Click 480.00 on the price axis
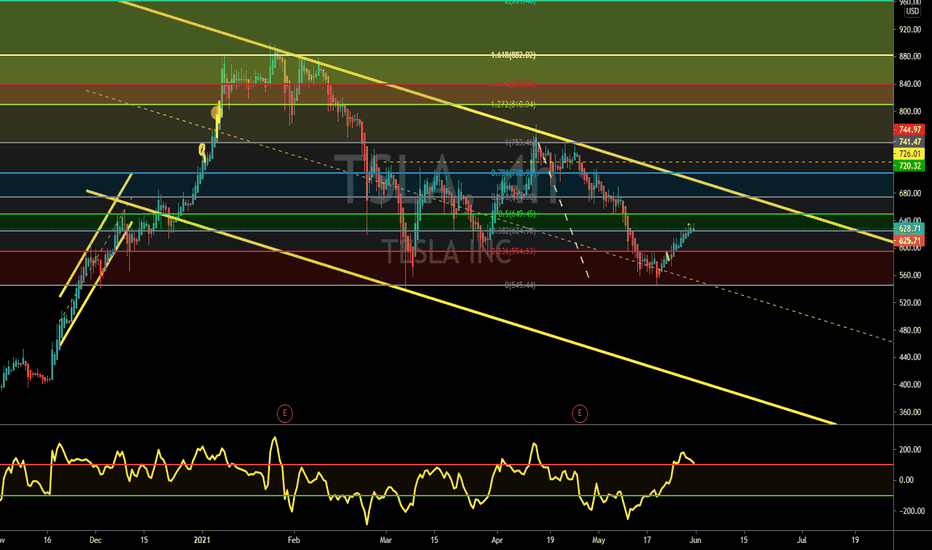Screen dimensions: 932x550 [910, 330]
